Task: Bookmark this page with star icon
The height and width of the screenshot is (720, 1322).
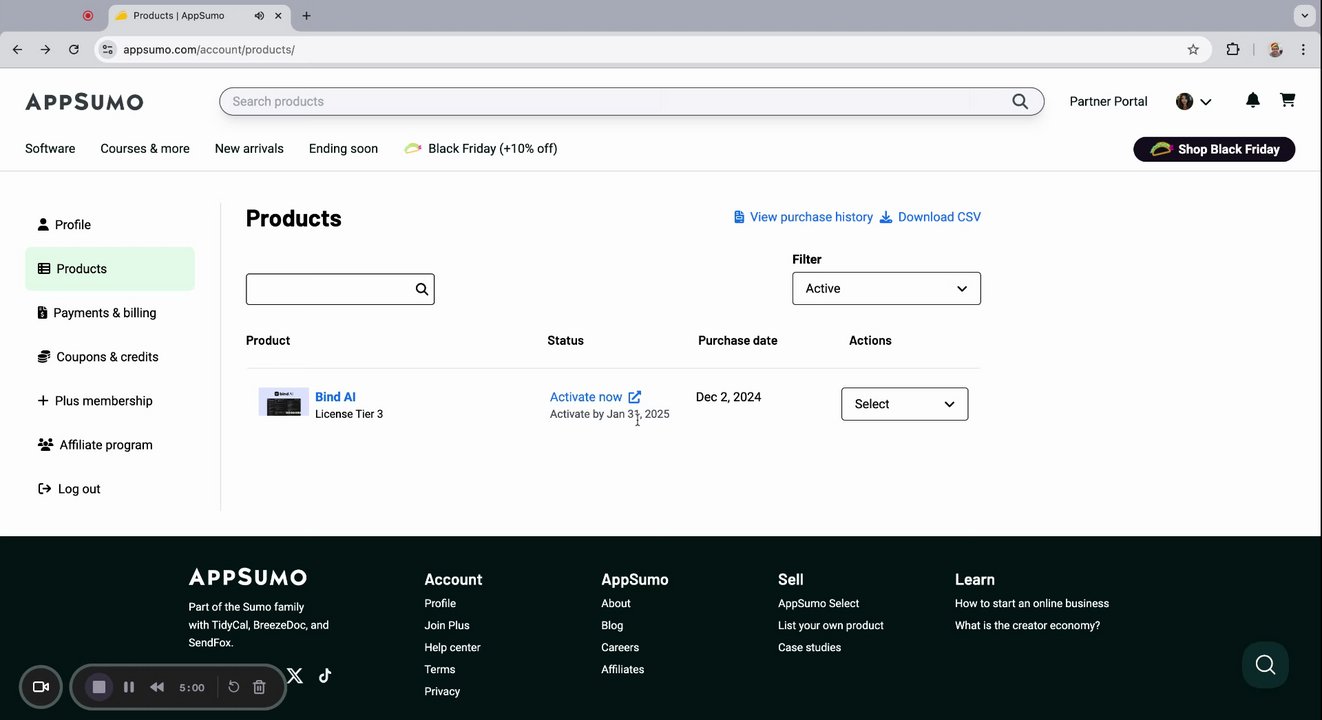Action: click(1193, 49)
